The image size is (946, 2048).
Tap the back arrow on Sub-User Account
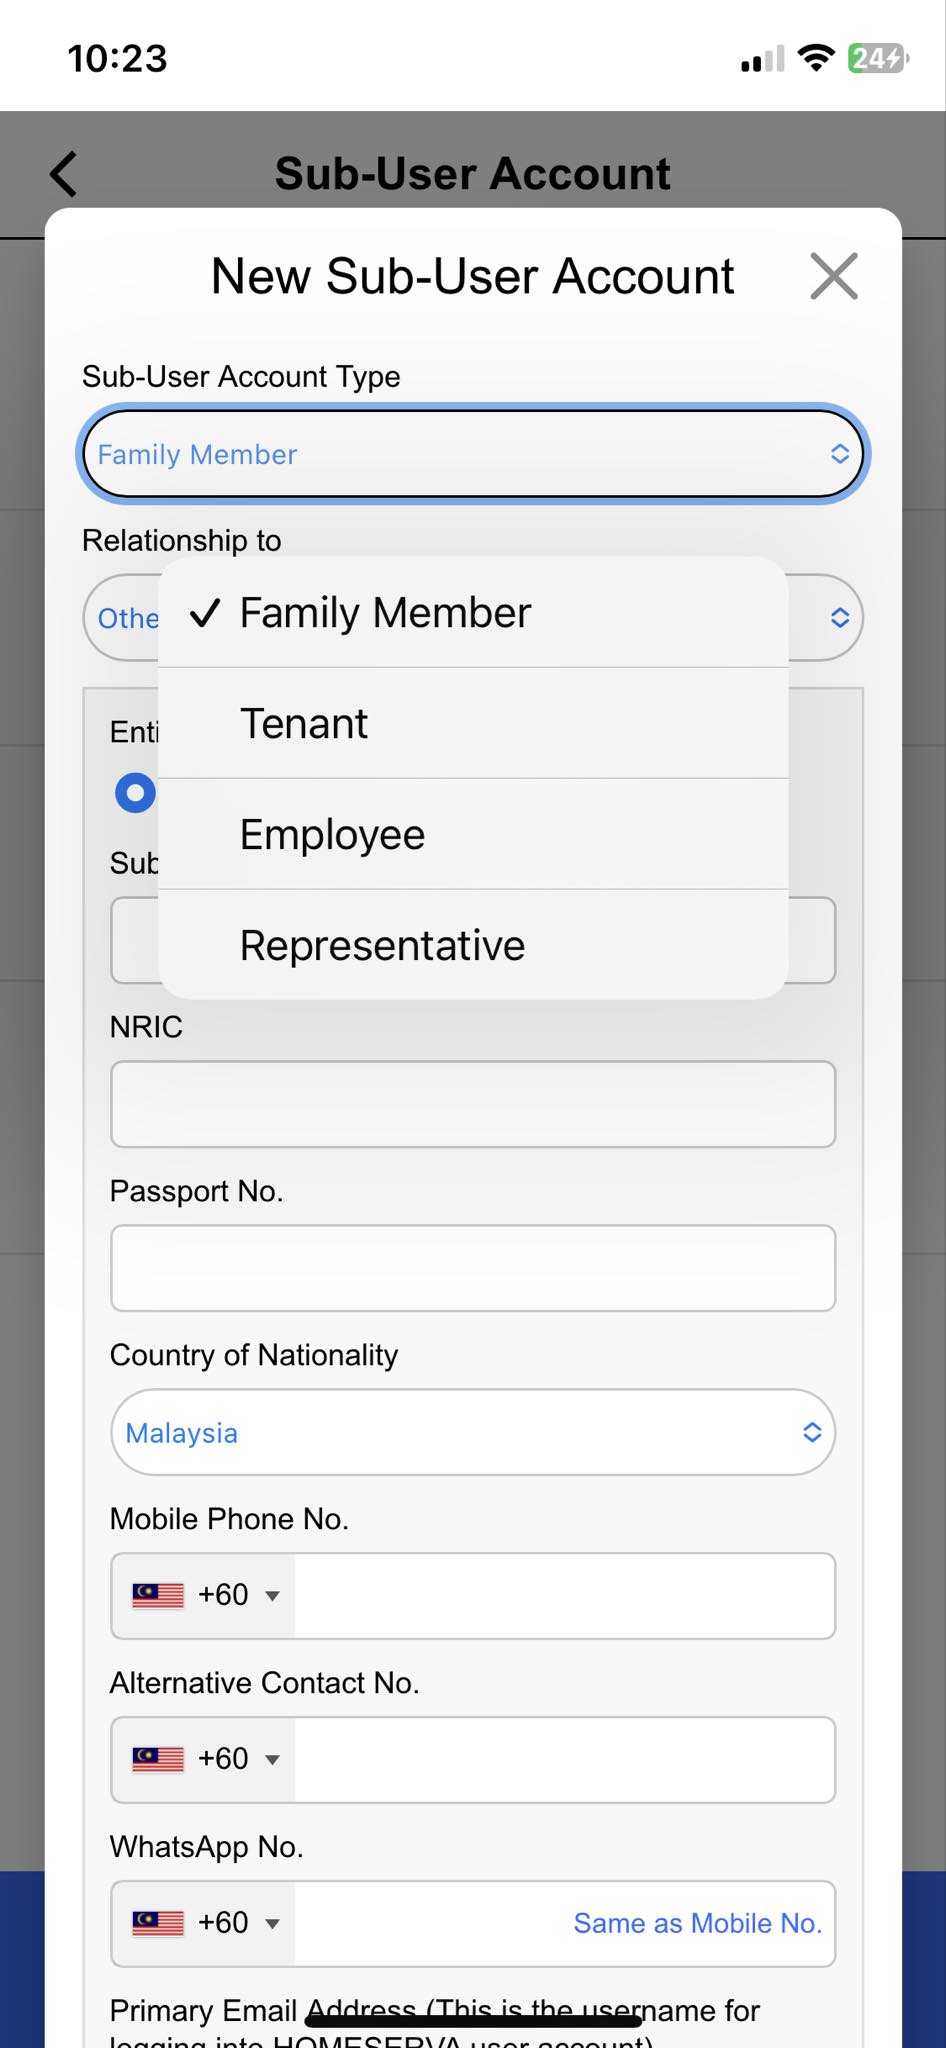point(63,172)
